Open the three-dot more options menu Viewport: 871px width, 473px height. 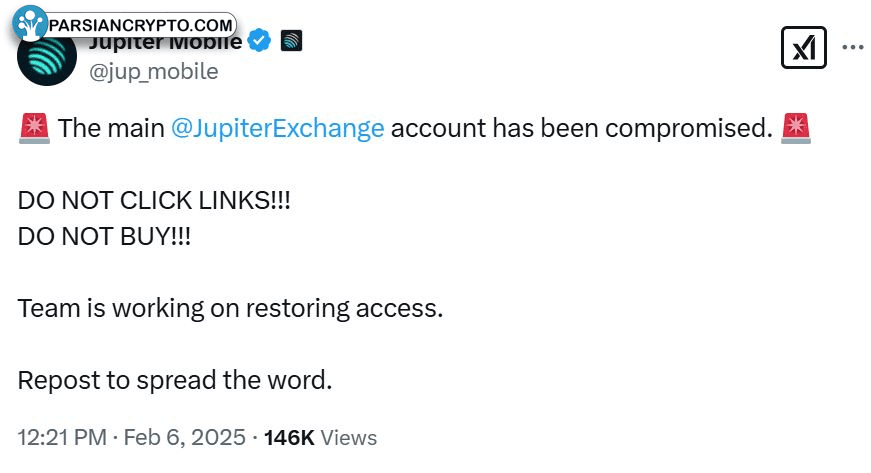coord(853,47)
